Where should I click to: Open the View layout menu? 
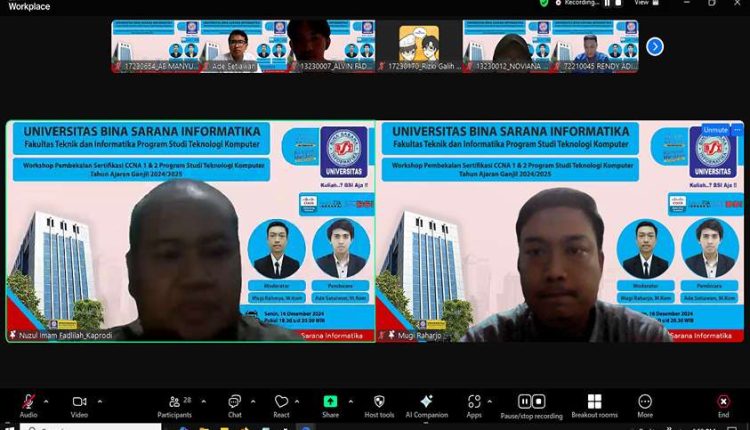pyautogui.click(x=647, y=3)
